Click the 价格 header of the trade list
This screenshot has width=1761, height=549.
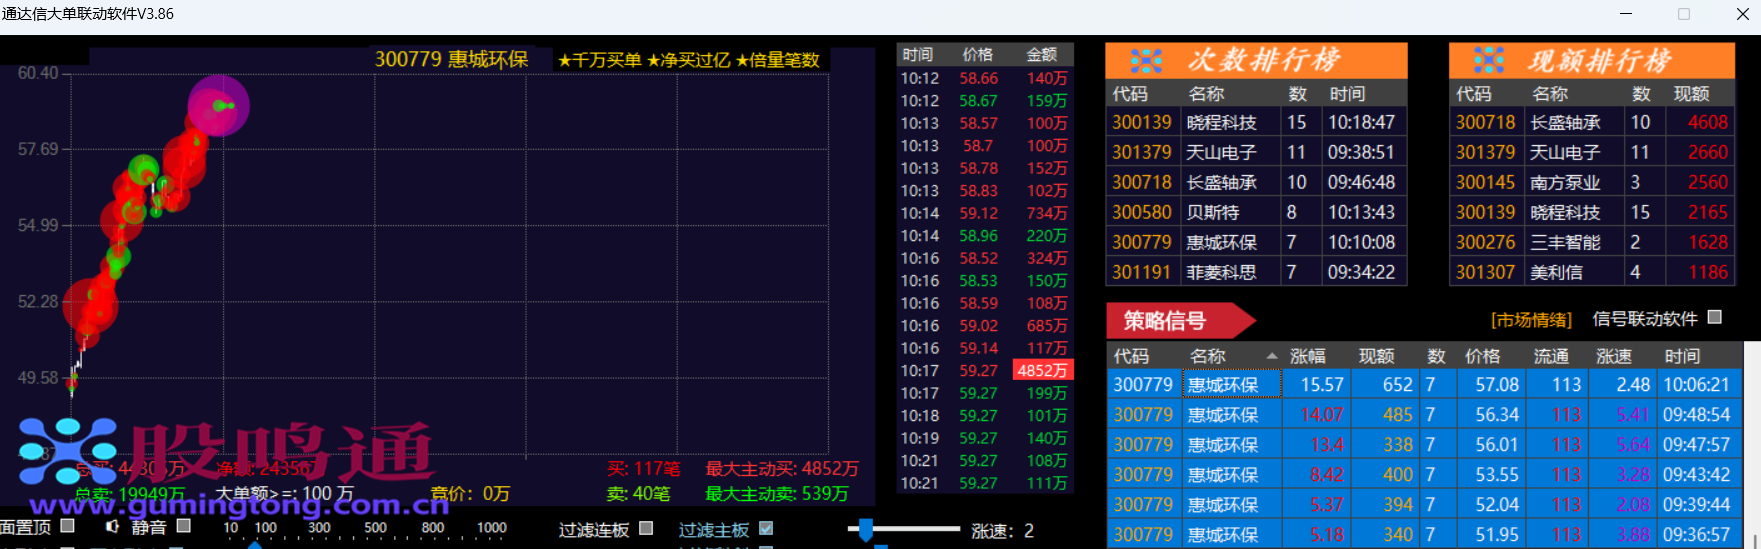pyautogui.click(x=978, y=55)
